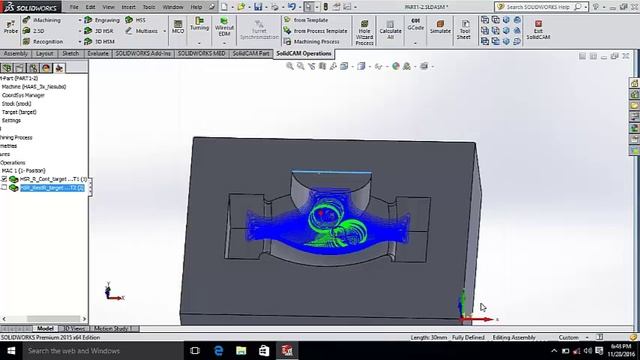640x360 pixels.
Task: Select the HSR_R_Cont_target operation in tree
Action: 53,179
